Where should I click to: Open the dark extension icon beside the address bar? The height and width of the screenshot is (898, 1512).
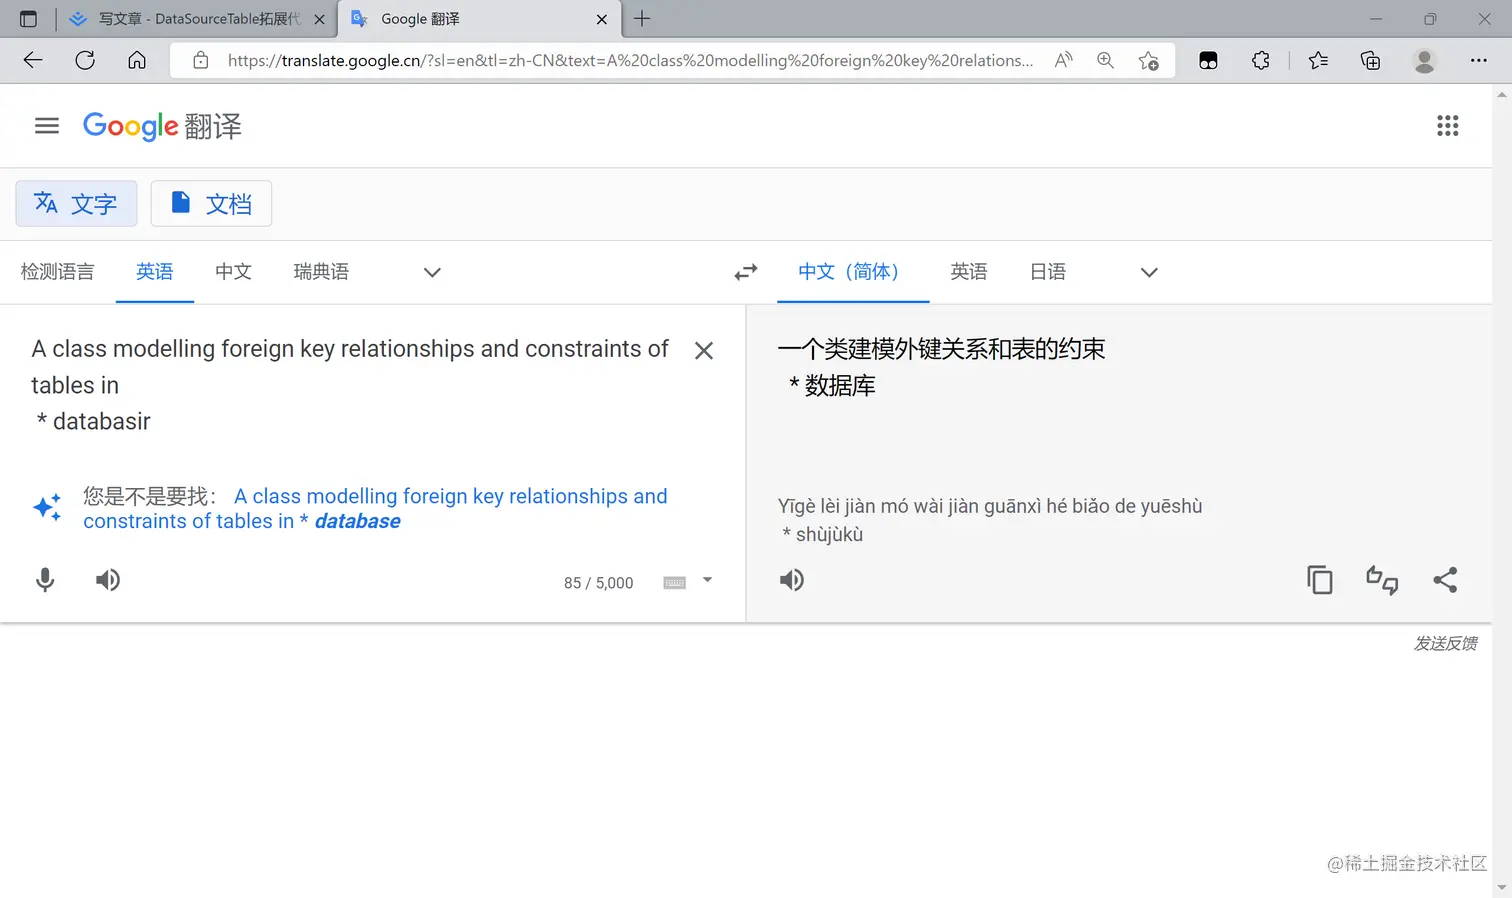(1208, 60)
